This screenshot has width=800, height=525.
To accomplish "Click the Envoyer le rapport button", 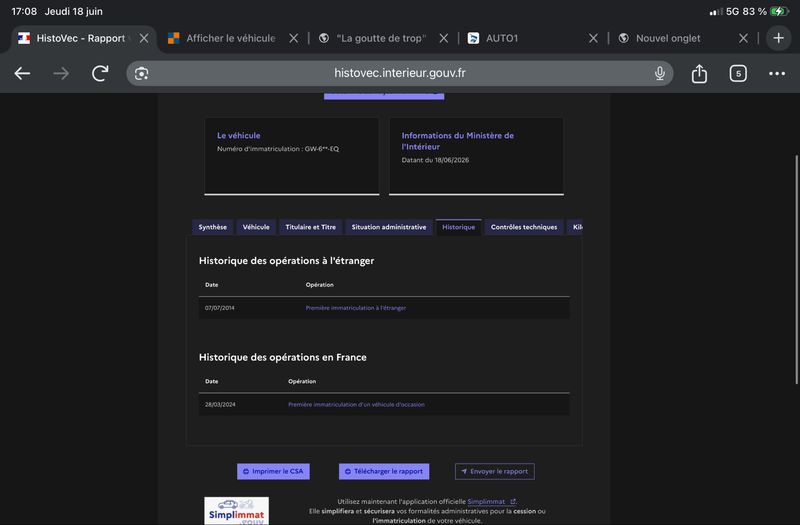I will click(494, 471).
